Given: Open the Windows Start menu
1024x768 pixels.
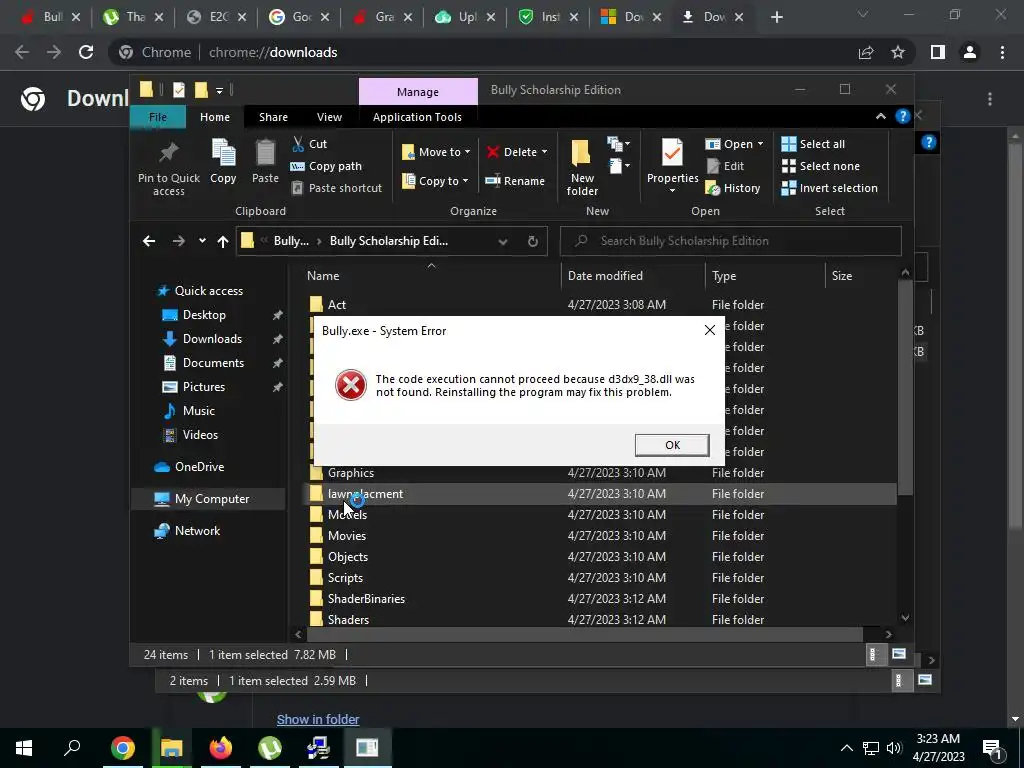Looking at the screenshot, I should pos(24,748).
